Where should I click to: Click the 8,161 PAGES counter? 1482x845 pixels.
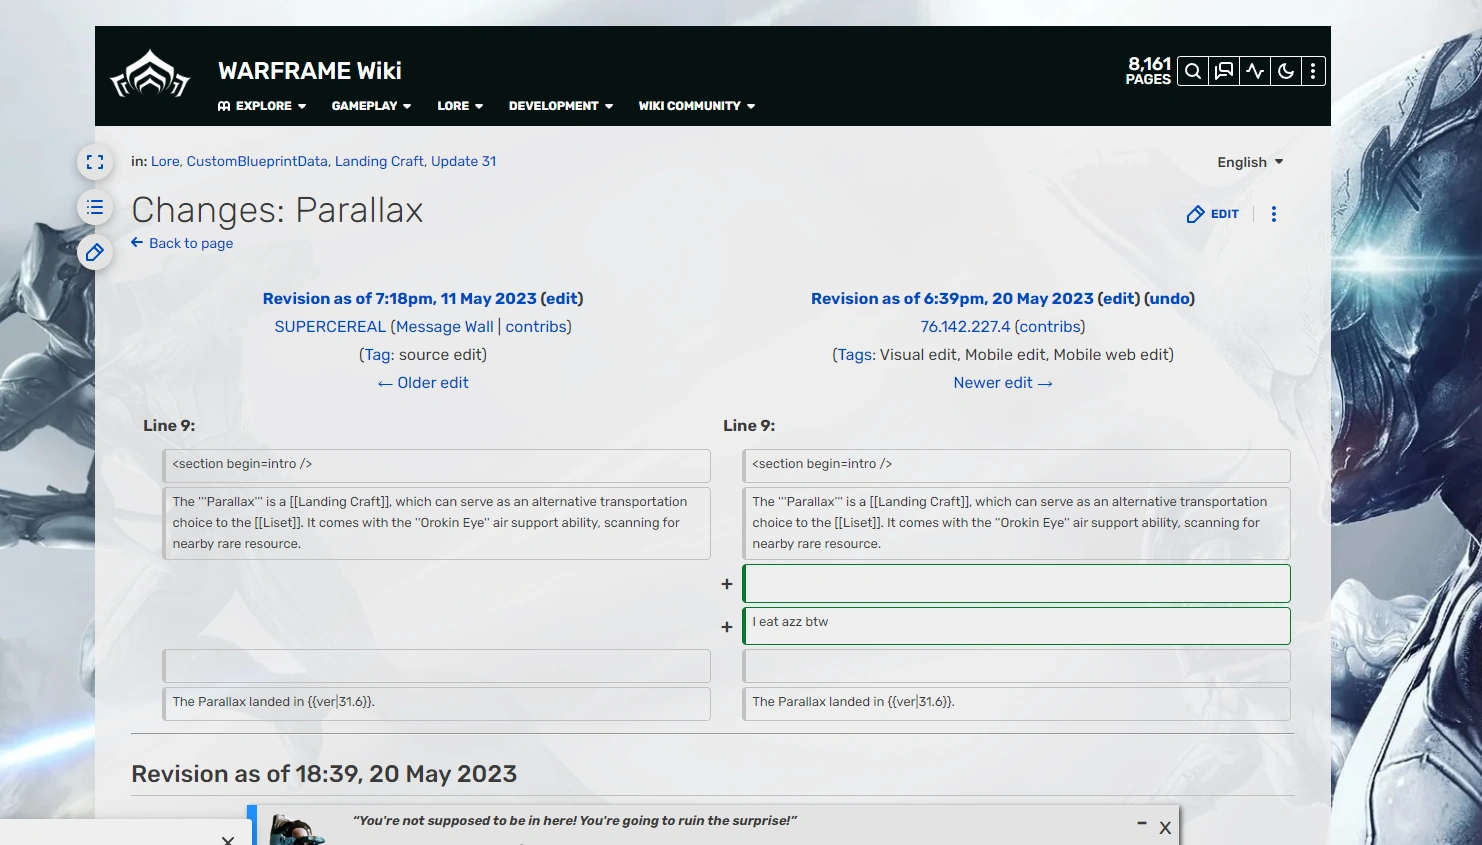pos(1148,71)
